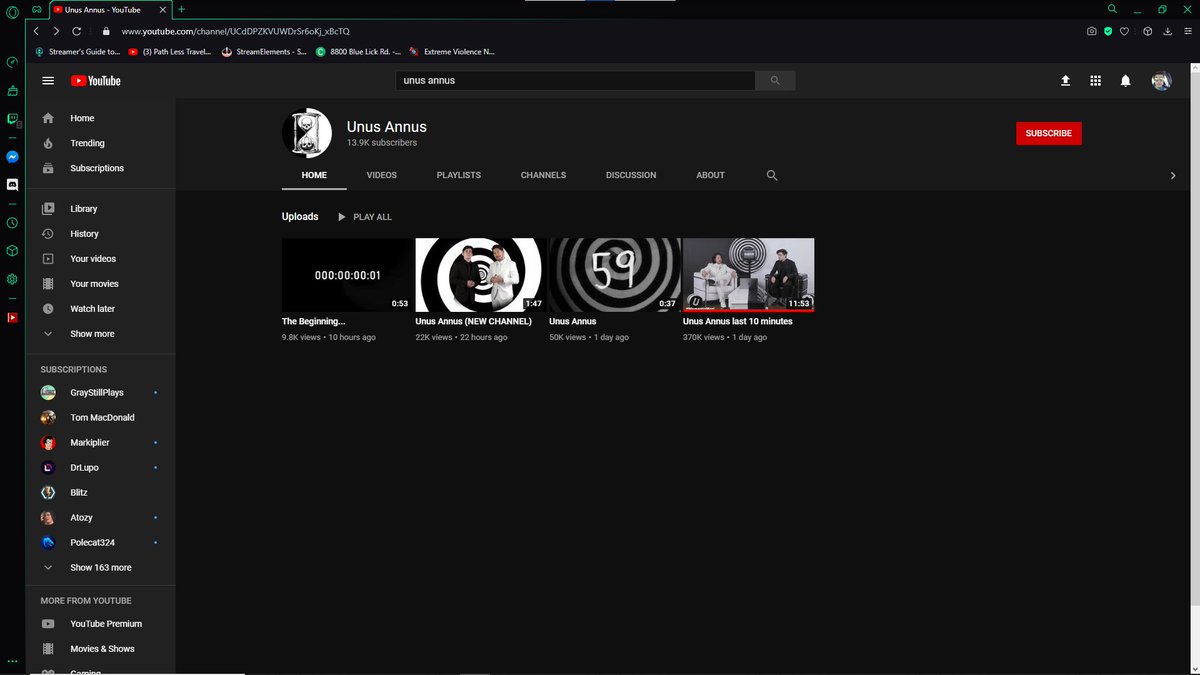Click the search magnifier button beside the search box
This screenshot has width=1200, height=675.
[775, 81]
